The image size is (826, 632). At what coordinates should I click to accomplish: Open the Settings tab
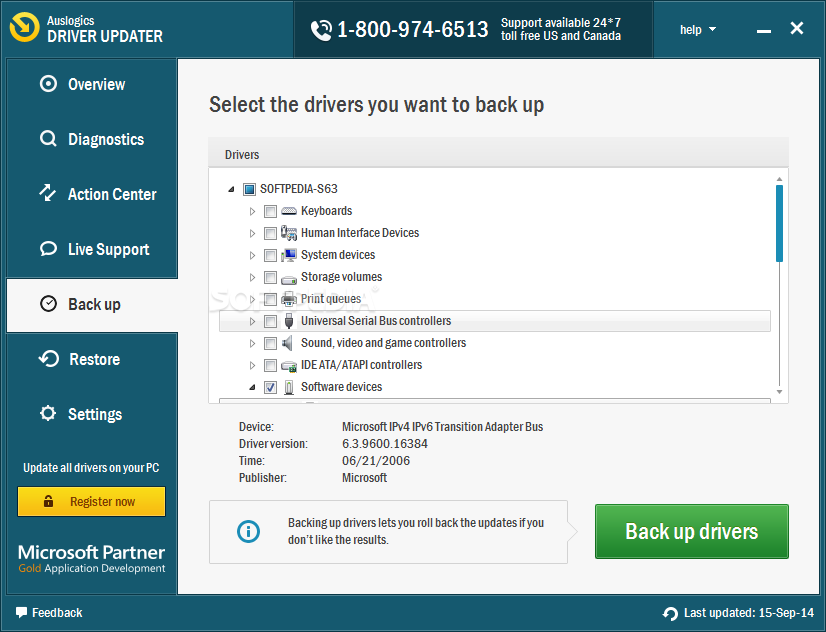point(92,414)
